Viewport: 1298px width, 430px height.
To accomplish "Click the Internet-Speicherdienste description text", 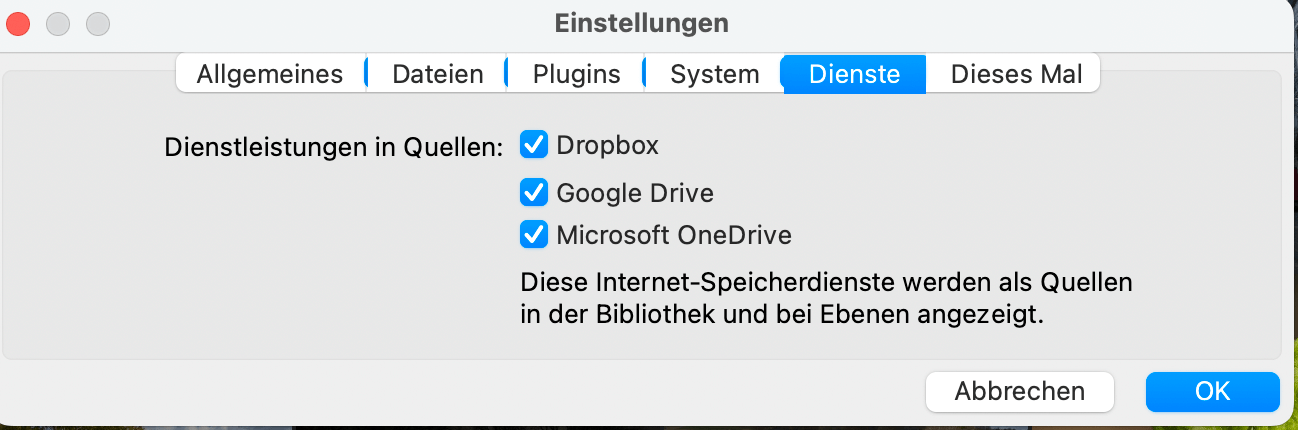I will tap(826, 298).
